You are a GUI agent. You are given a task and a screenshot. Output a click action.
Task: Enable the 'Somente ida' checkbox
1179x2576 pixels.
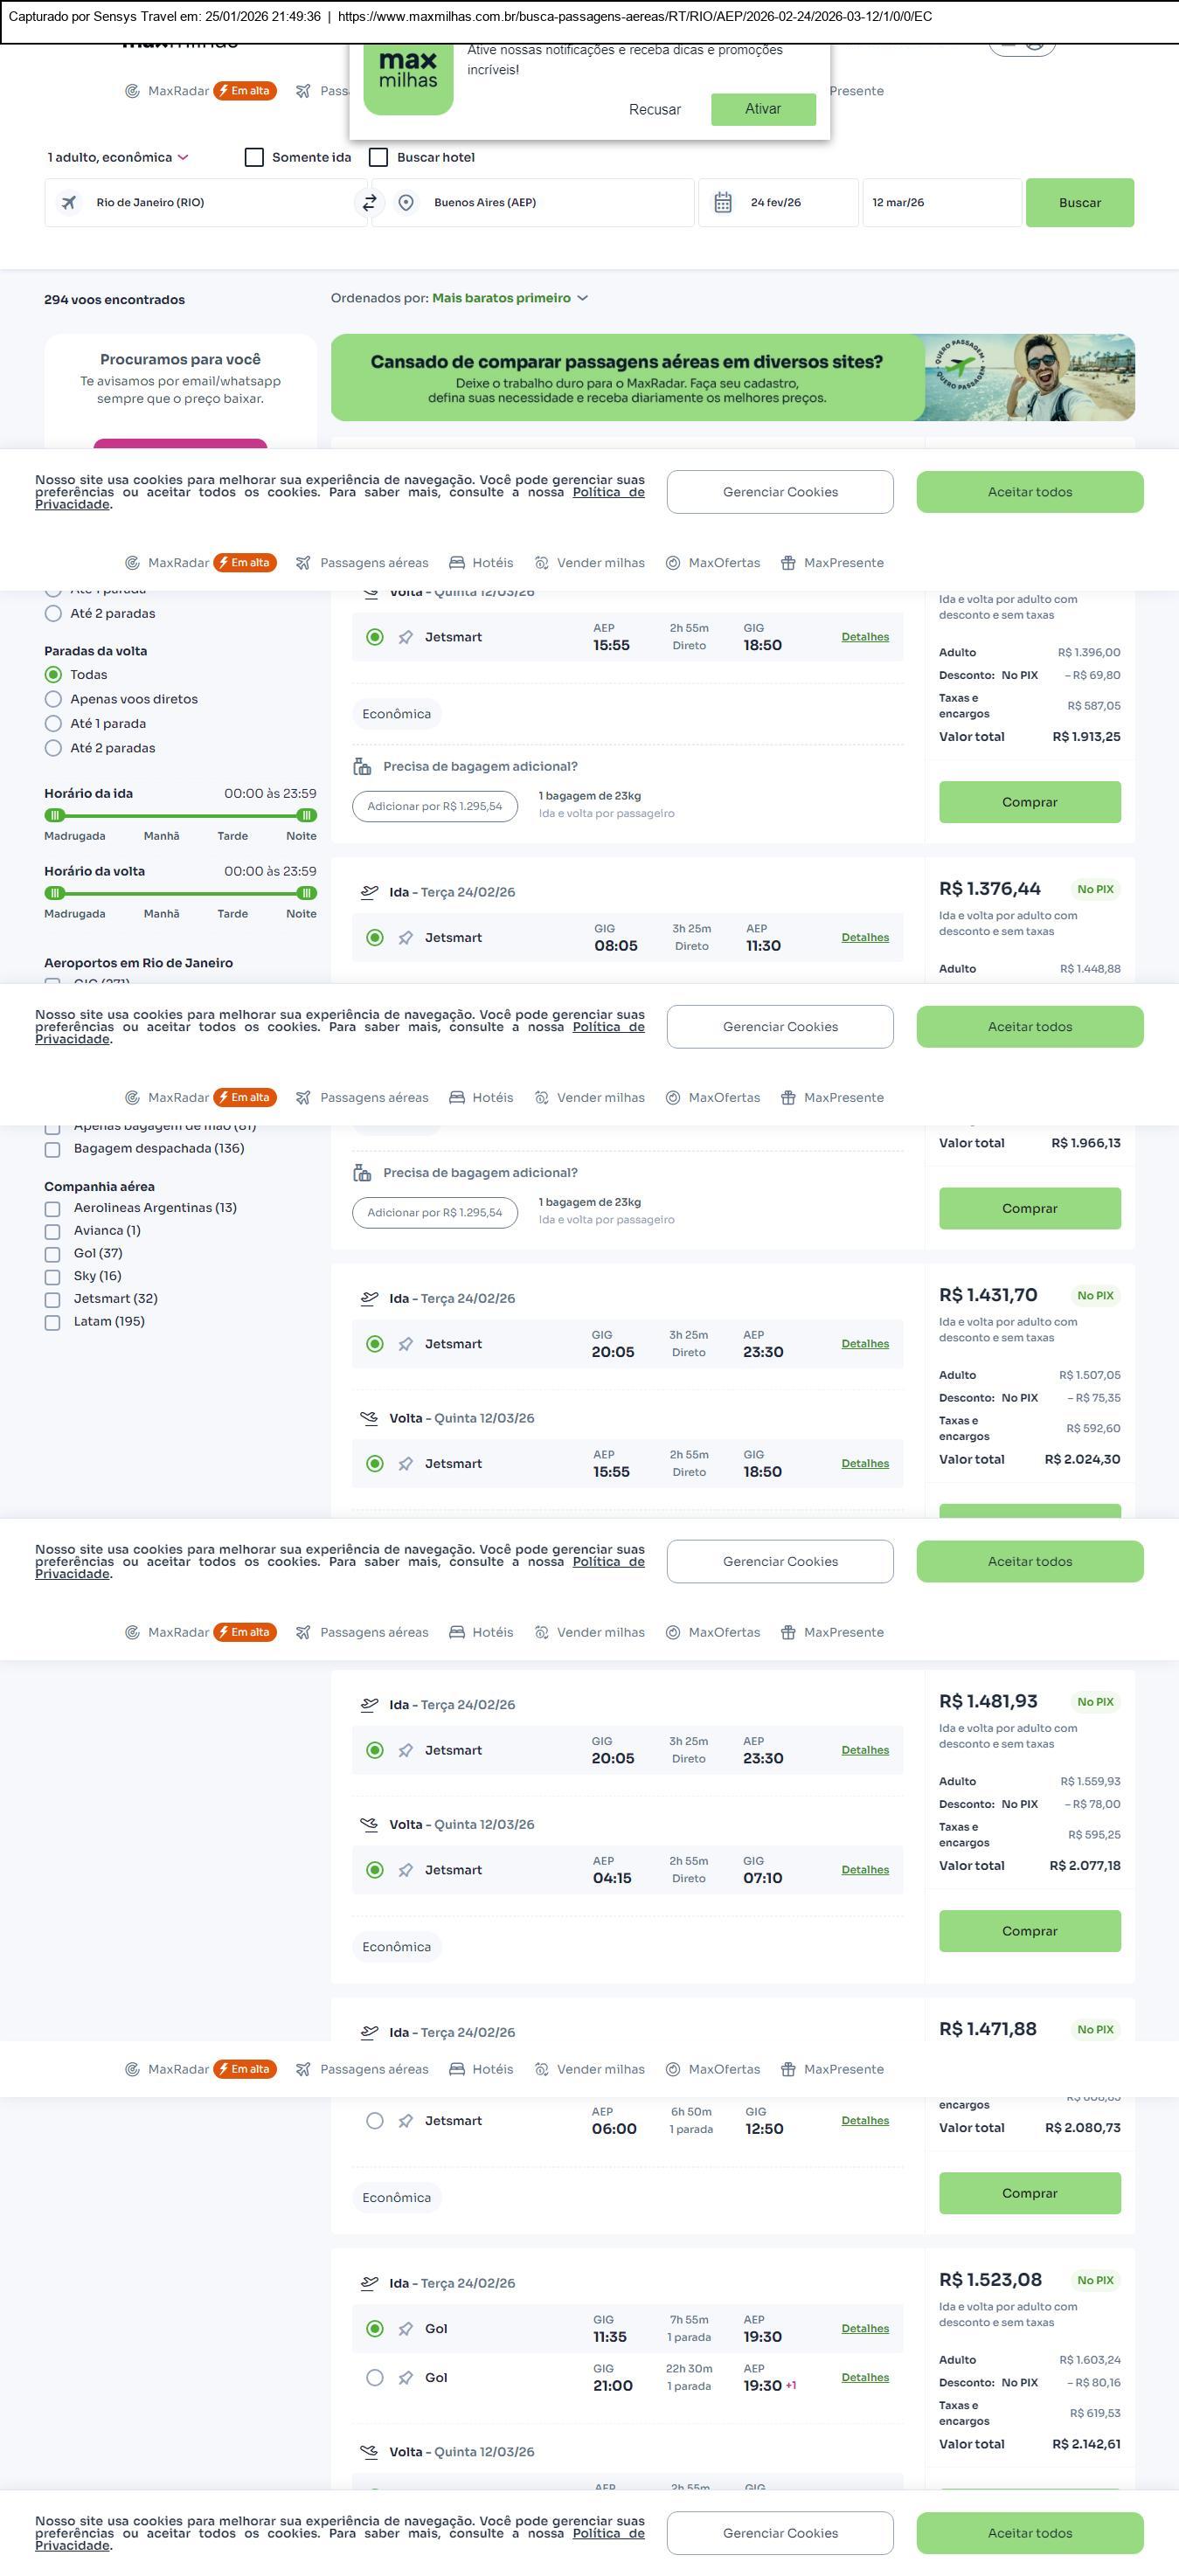click(255, 157)
